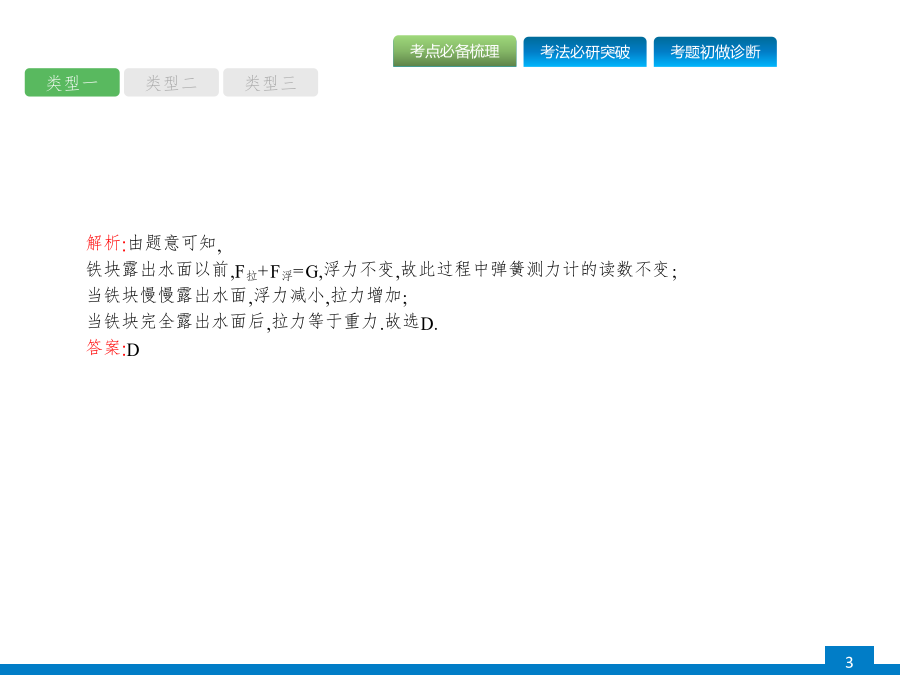
Task: Switch to the 考法必研突破 tab
Action: (585, 52)
